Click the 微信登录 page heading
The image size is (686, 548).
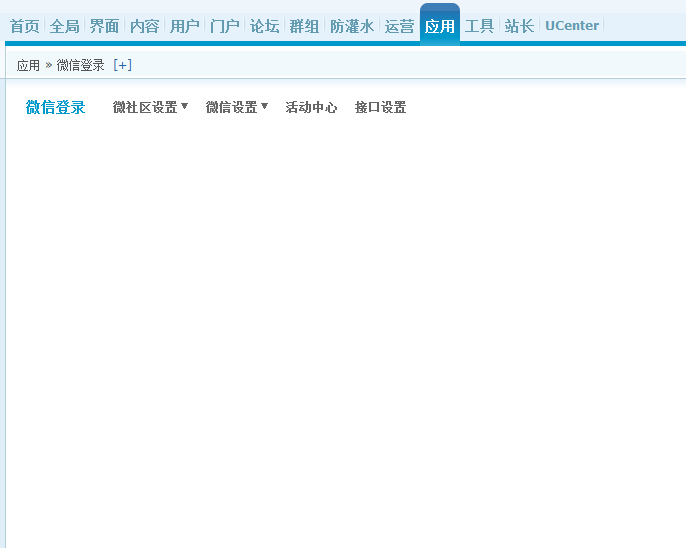[56, 107]
